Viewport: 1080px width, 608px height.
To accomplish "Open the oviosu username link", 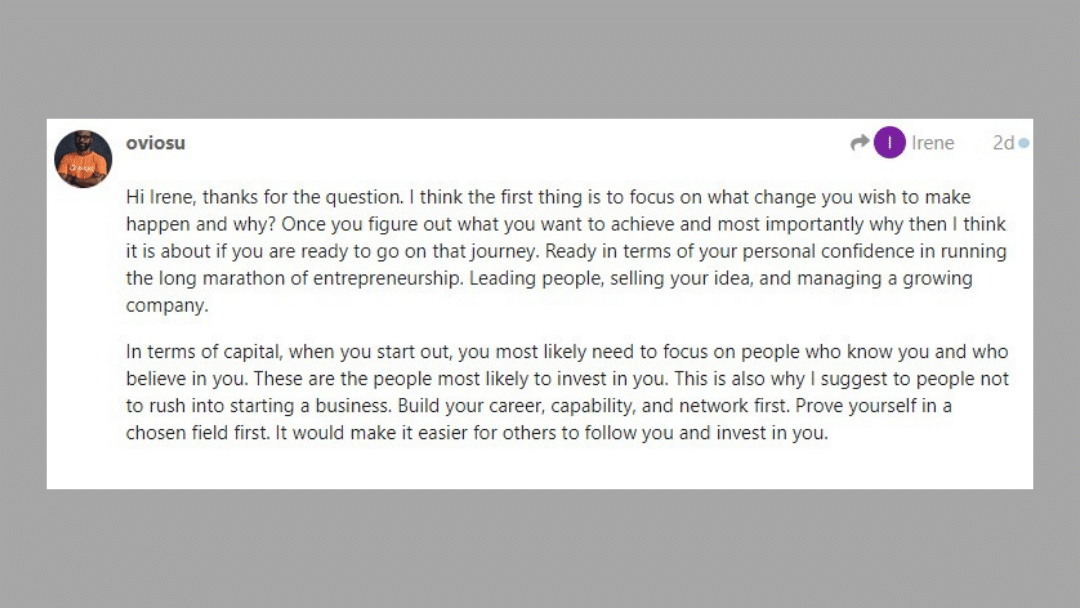I will [x=156, y=143].
